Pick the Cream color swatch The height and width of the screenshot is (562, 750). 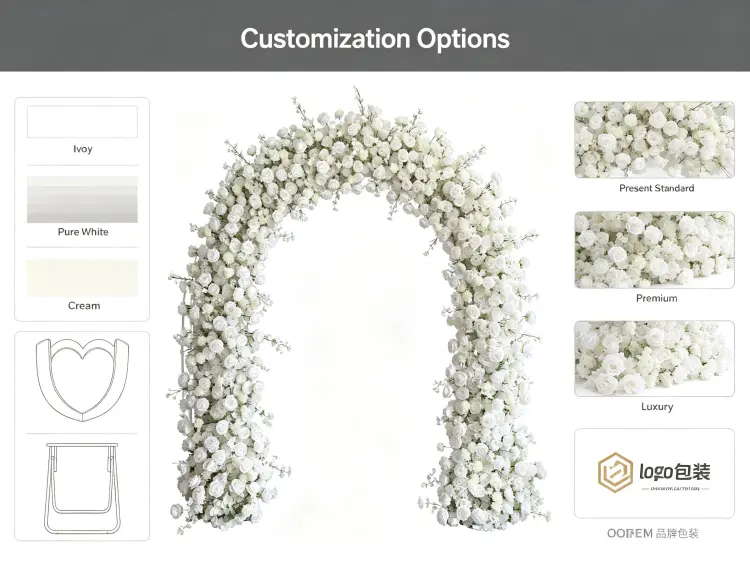tap(82, 278)
